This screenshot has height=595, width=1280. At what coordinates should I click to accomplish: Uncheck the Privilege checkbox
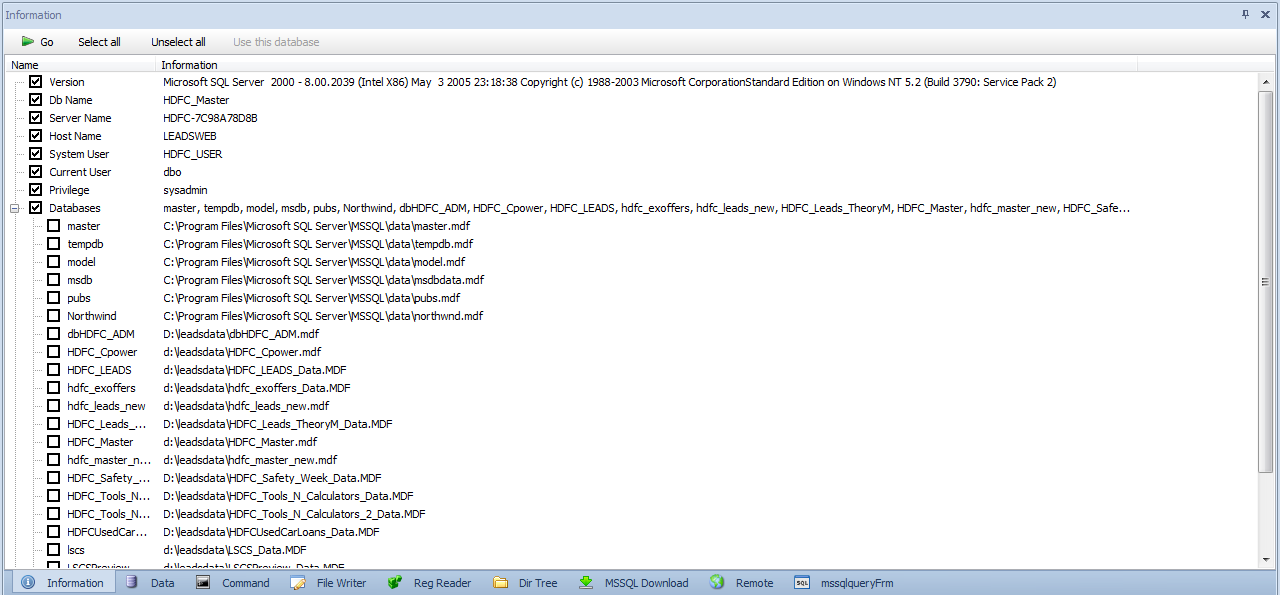(36, 190)
